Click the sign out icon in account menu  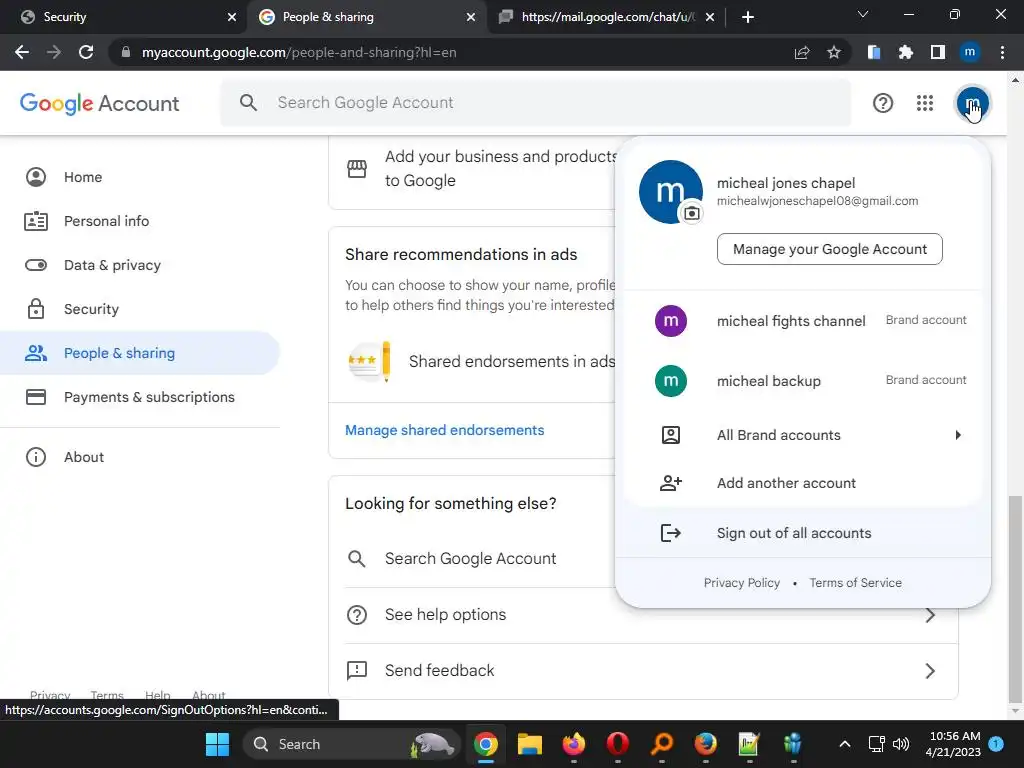pyautogui.click(x=671, y=533)
